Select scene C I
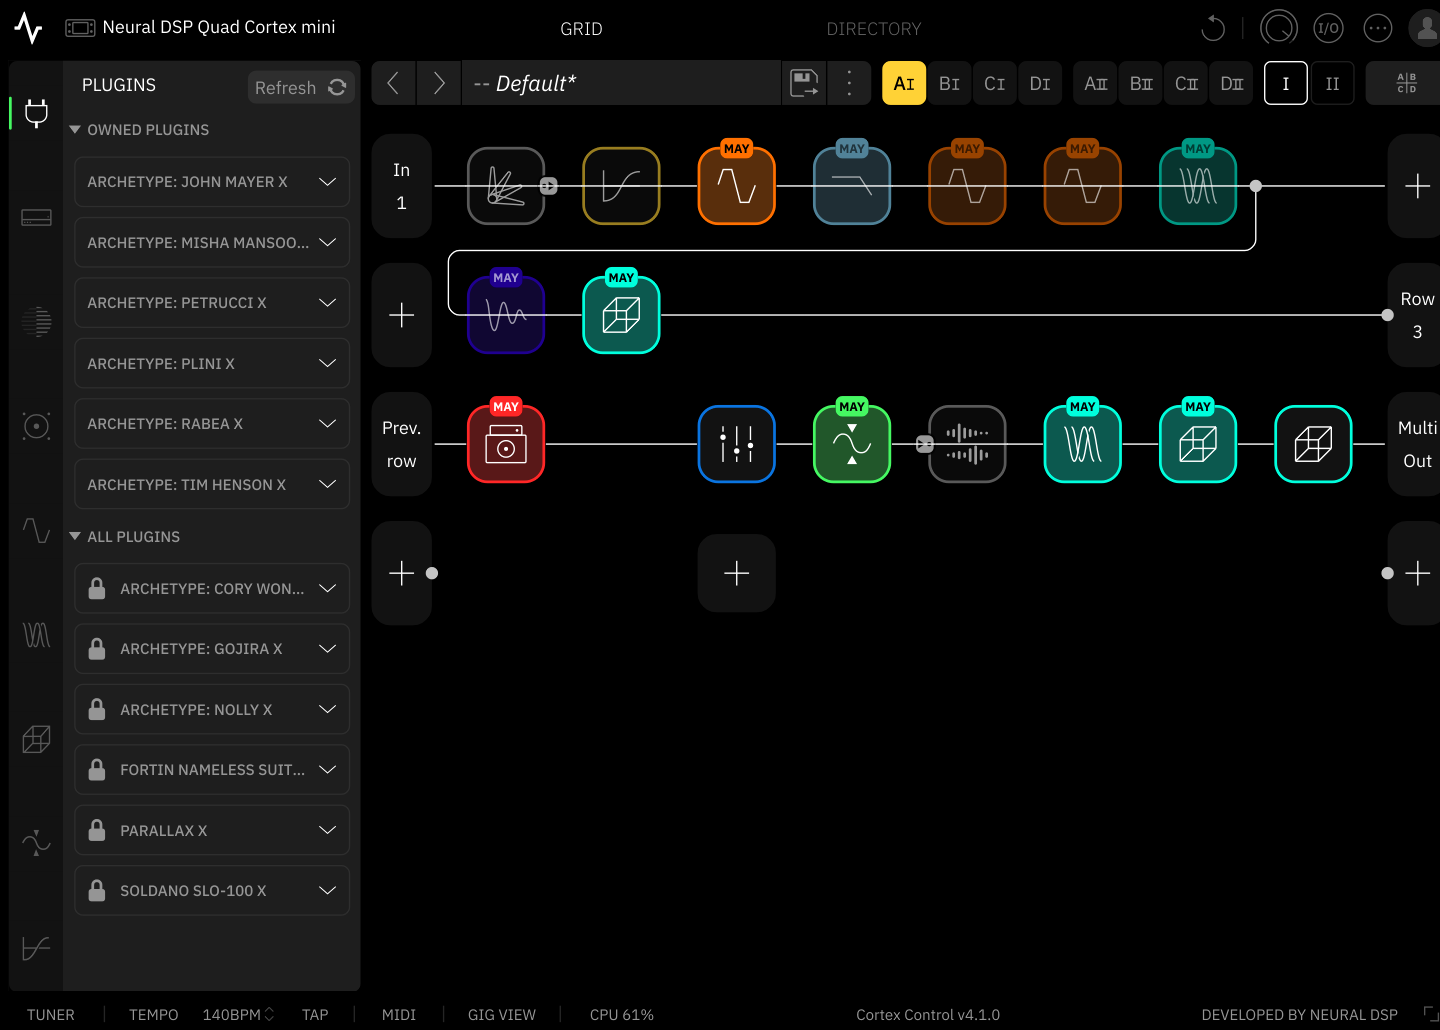The width and height of the screenshot is (1440, 1030). click(995, 83)
